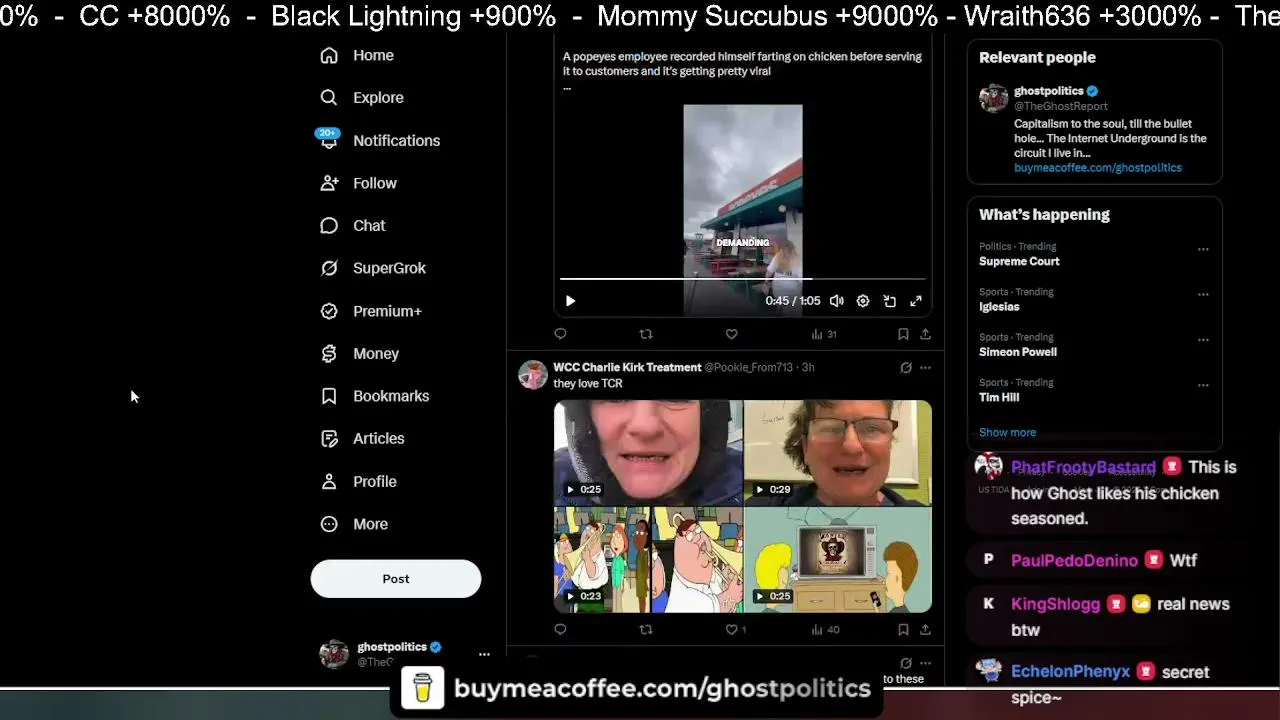
Task: Reply to the 'they love TCR' post
Action: tap(560, 629)
